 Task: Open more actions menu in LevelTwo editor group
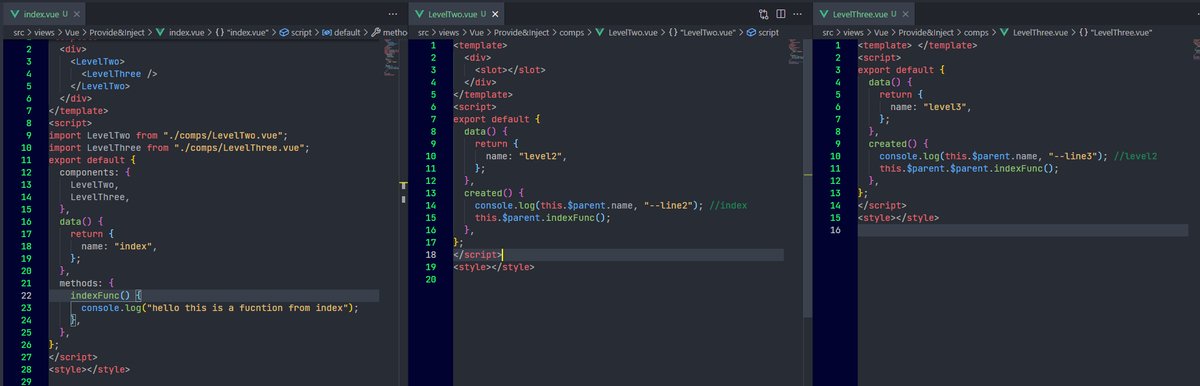point(798,14)
